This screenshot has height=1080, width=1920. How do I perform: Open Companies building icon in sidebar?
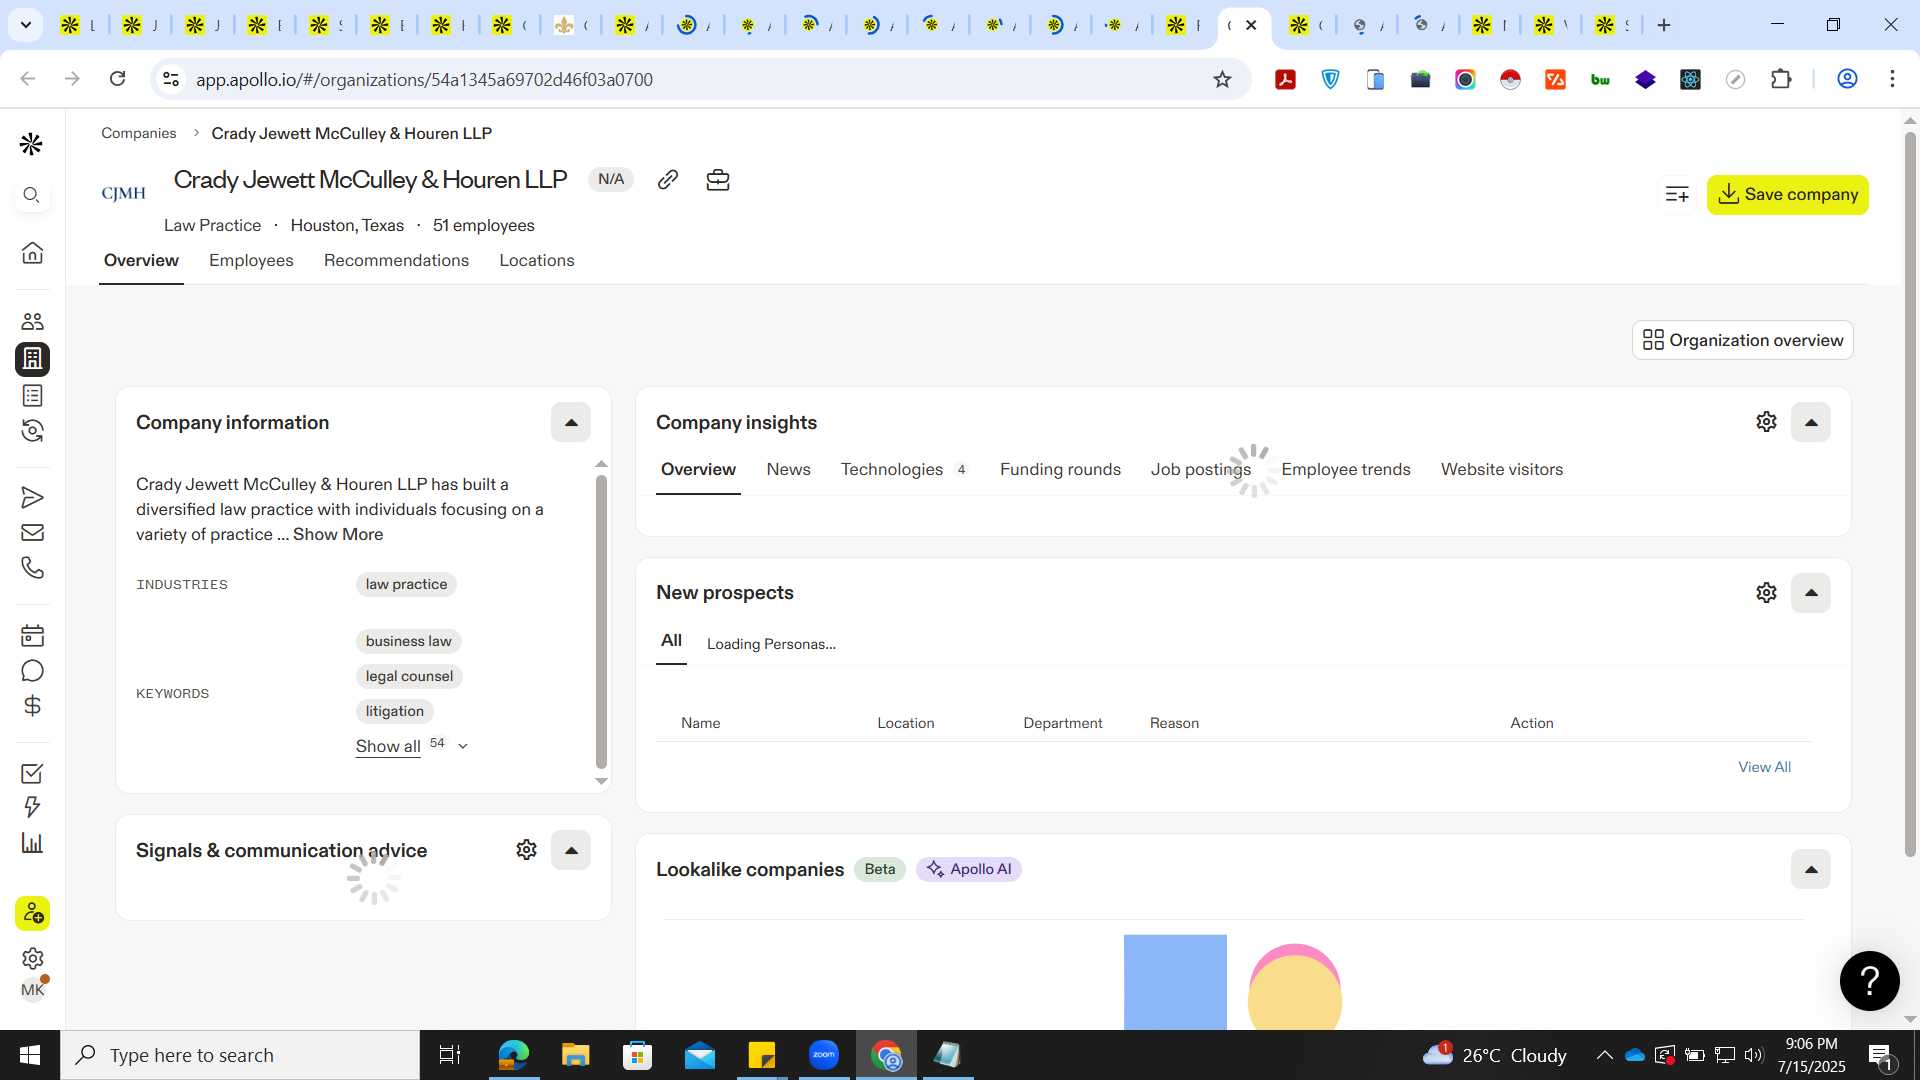pos(32,358)
